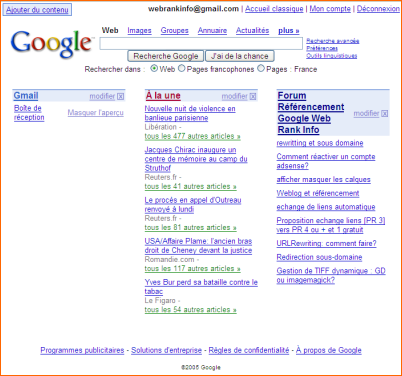The image size is (402, 376).
Task: Open Règles de confidentialité footer link
Action: pos(249,350)
